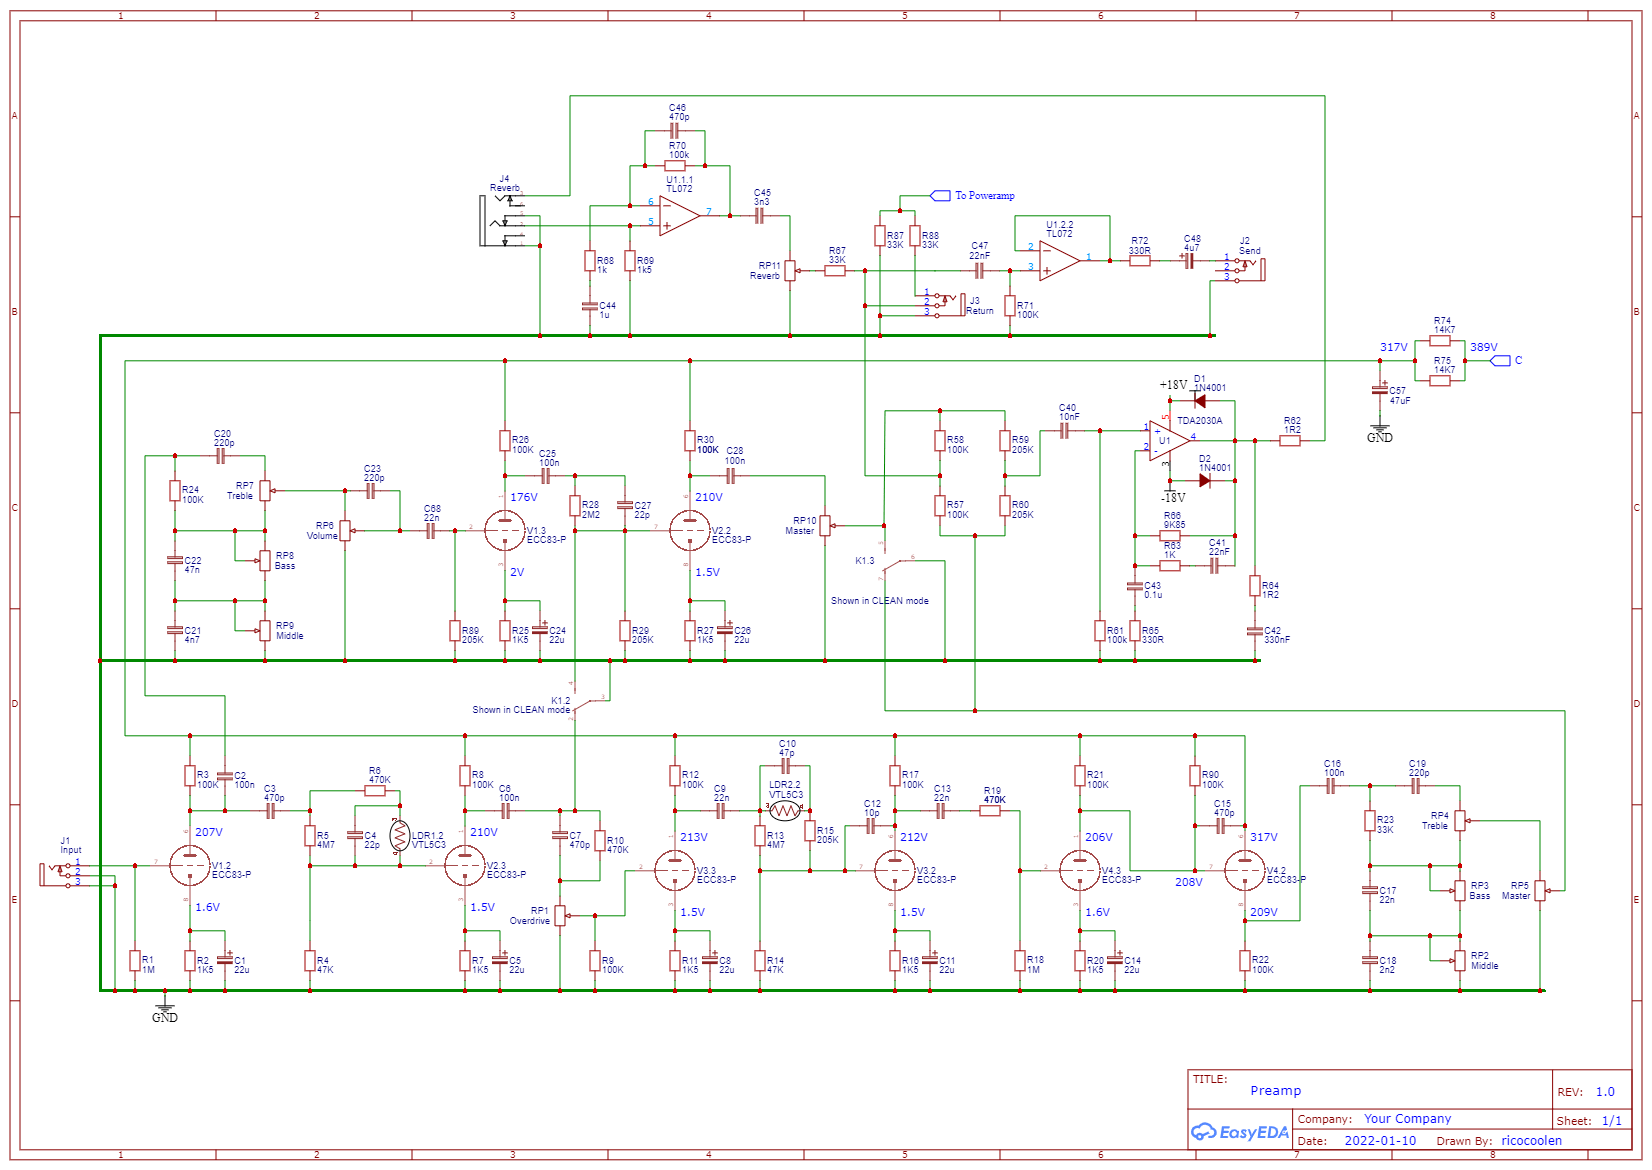Select tube V4.2 ECC83-P symbol

tap(1245, 871)
